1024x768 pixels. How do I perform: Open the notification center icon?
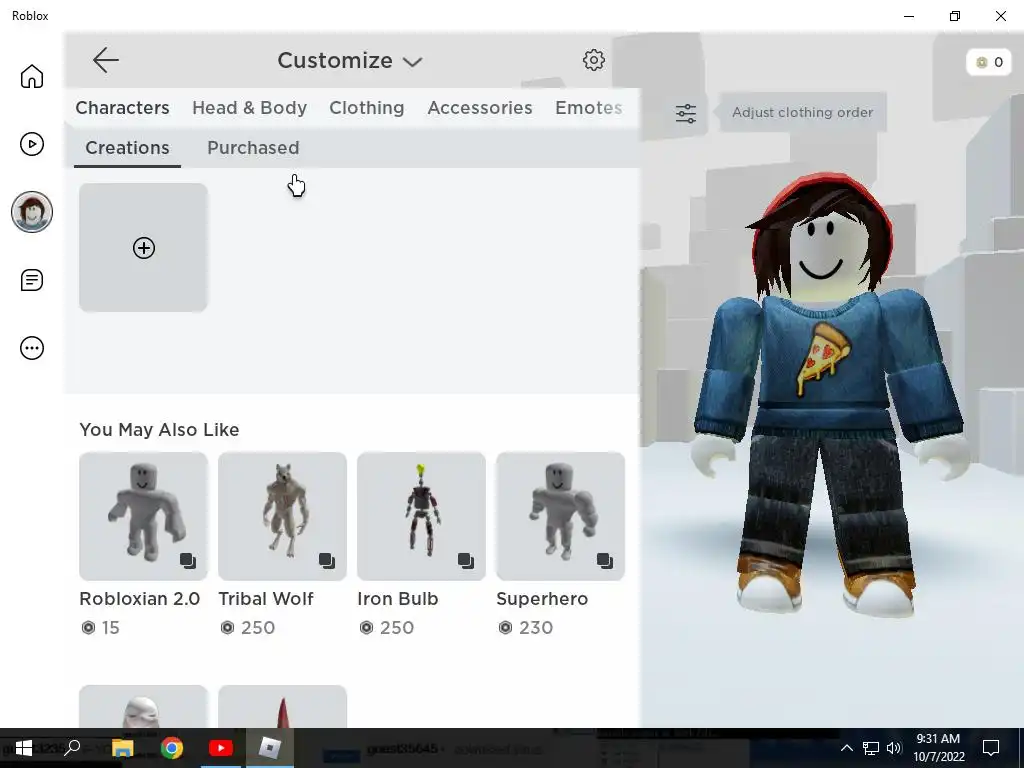click(991, 748)
